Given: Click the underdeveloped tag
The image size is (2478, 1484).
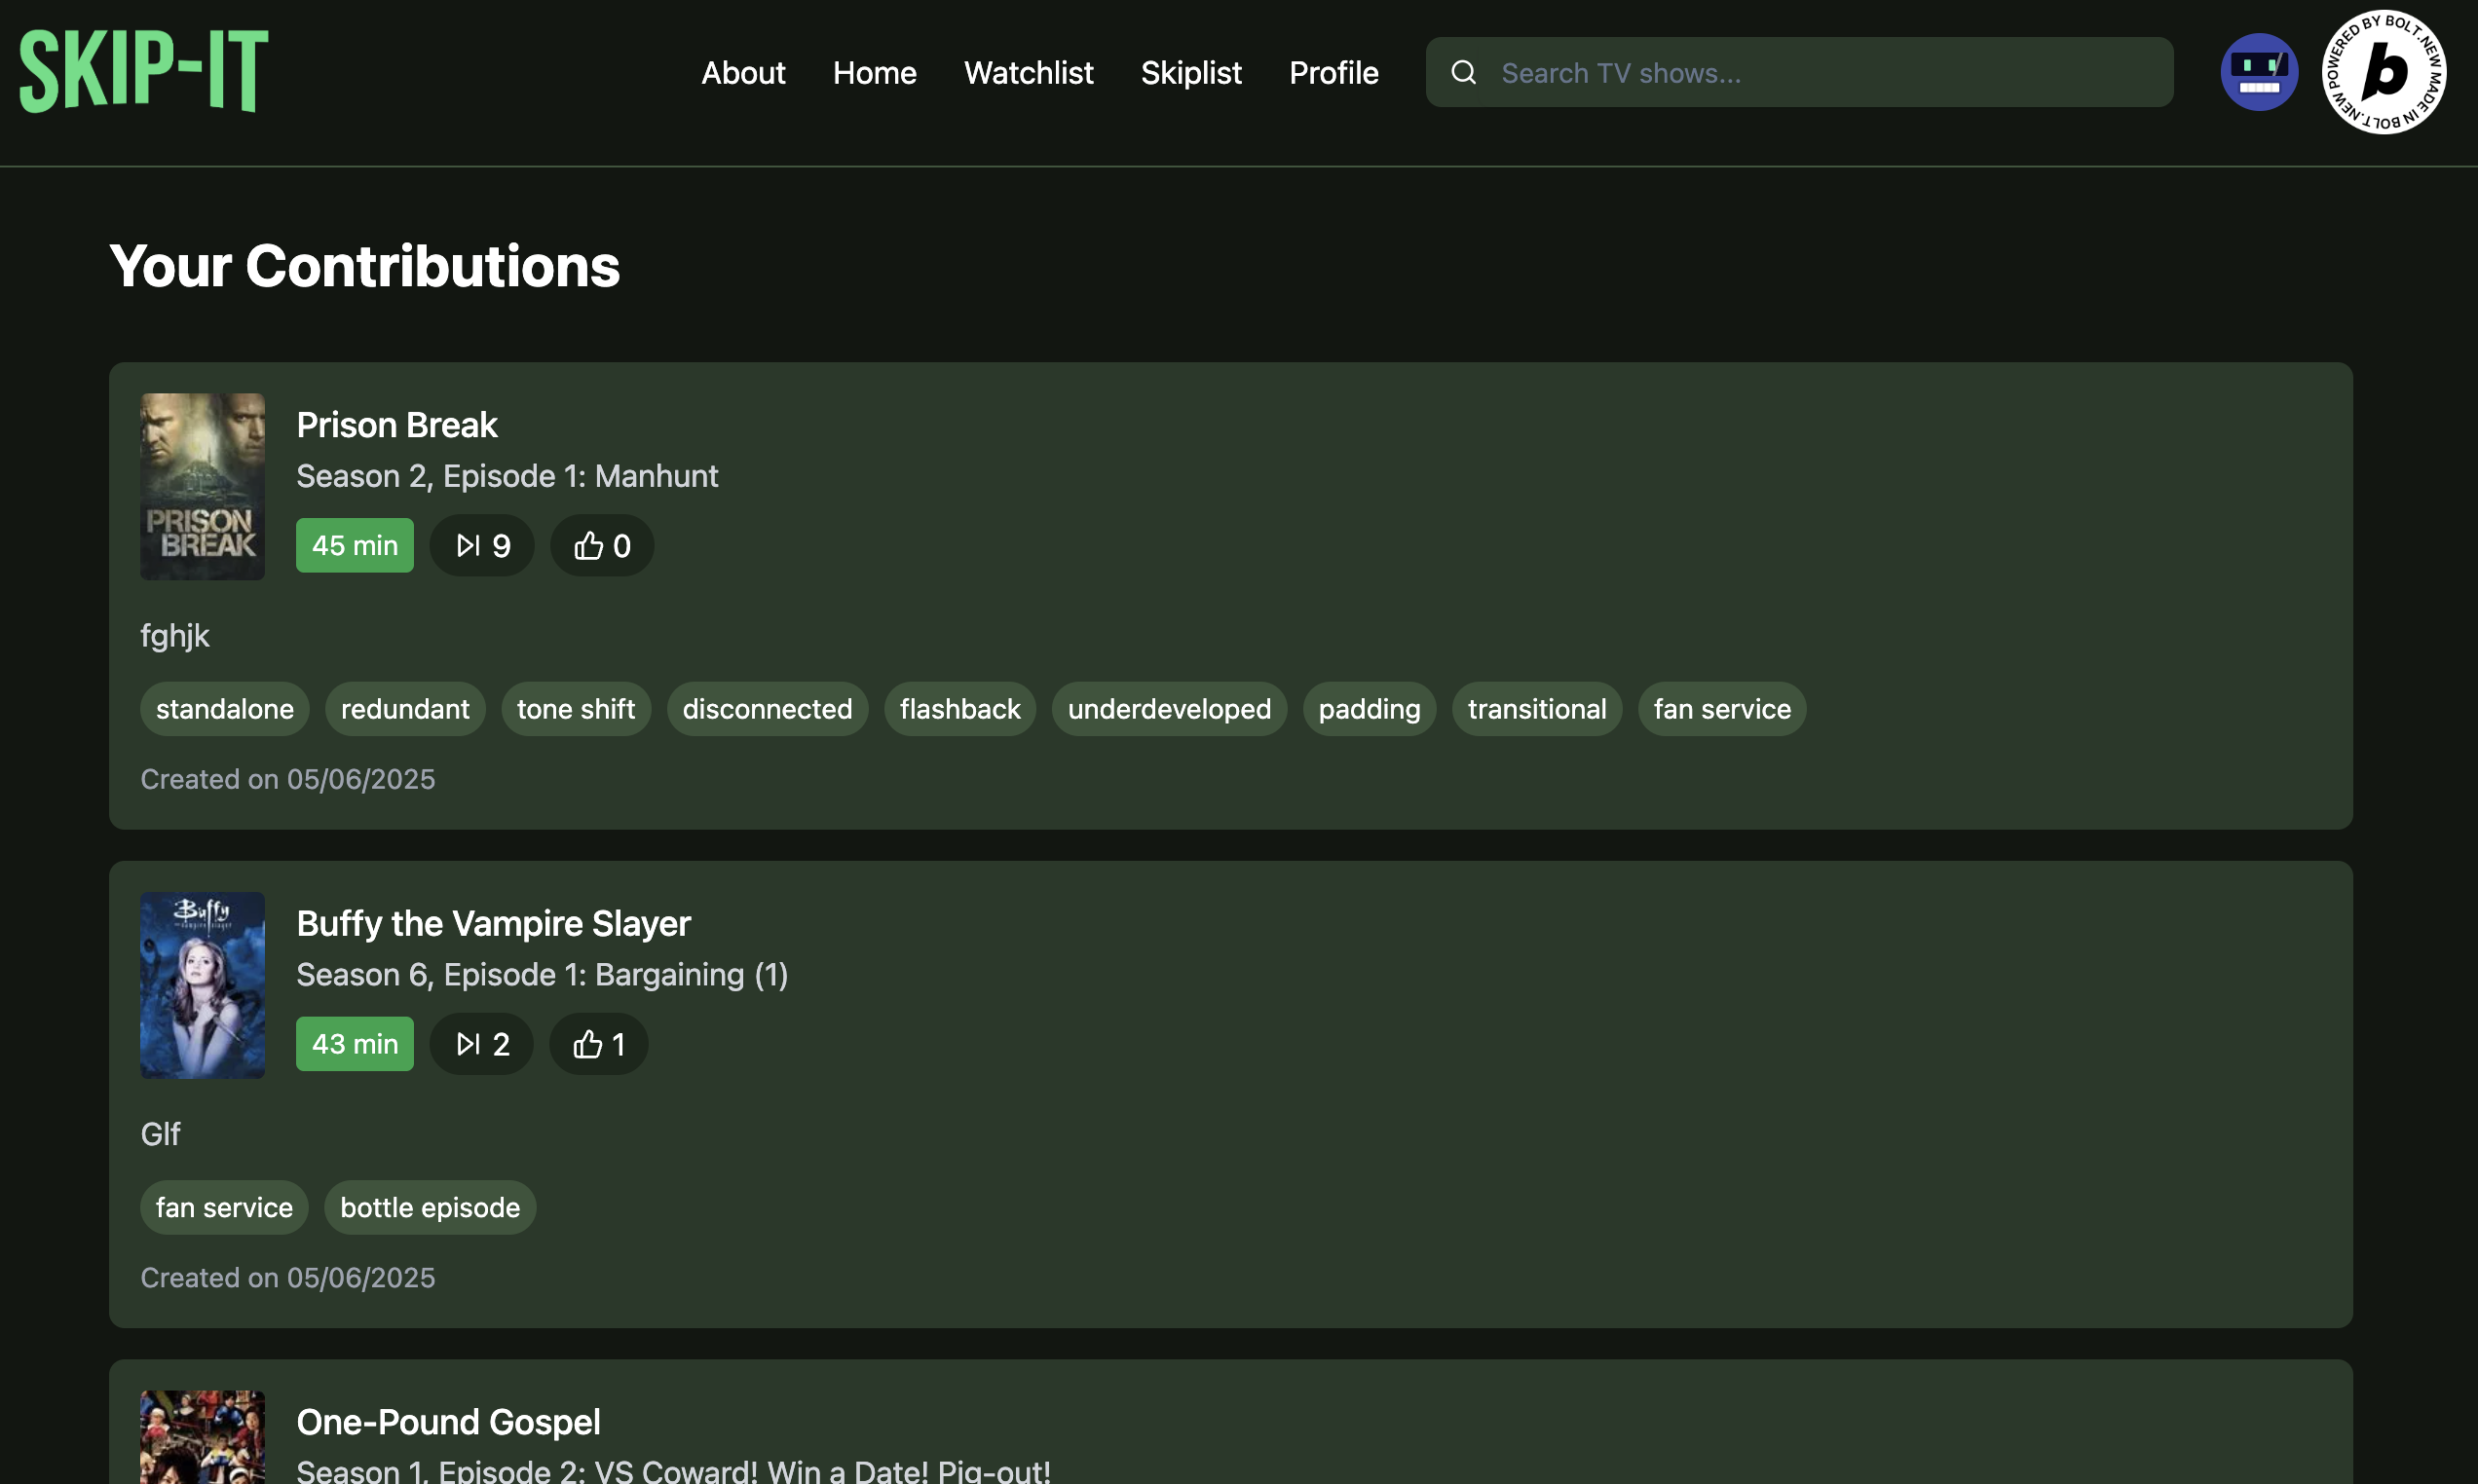Looking at the screenshot, I should tap(1169, 709).
